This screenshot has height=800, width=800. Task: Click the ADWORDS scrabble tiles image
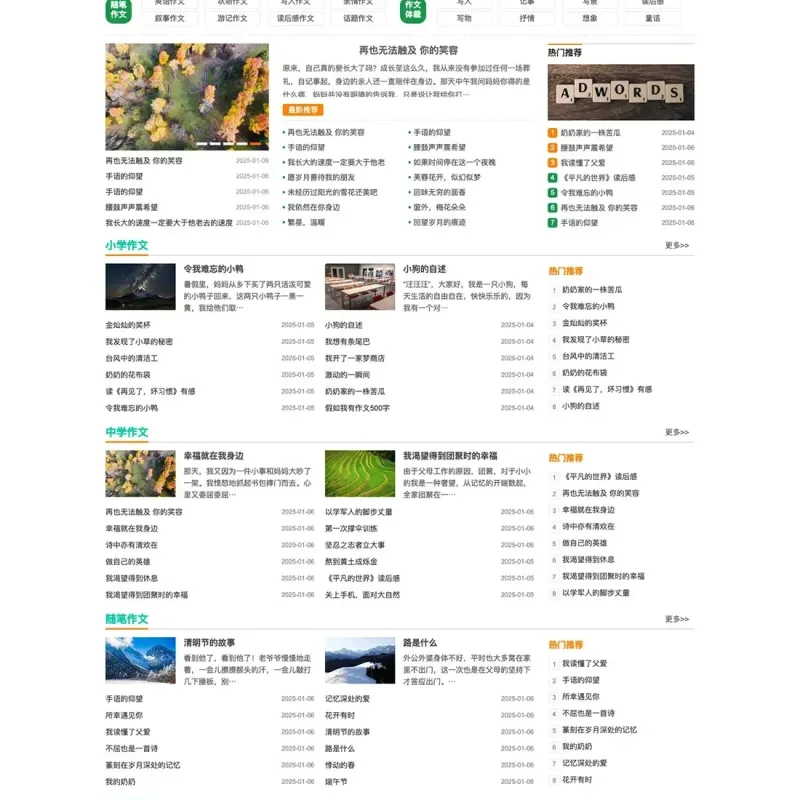pyautogui.click(x=621, y=92)
